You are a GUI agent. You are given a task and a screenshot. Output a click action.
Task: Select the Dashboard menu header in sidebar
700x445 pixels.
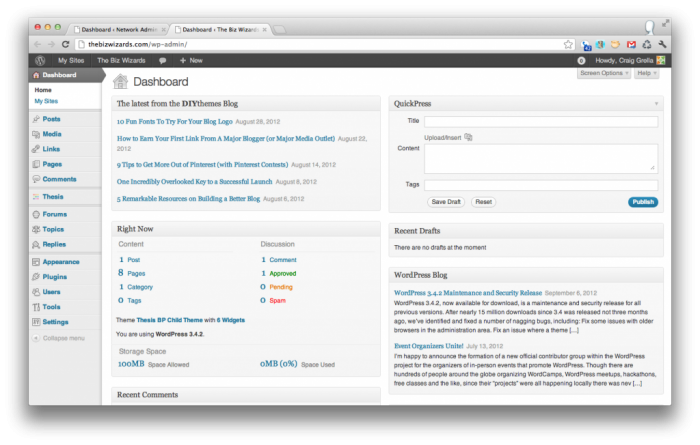pos(66,75)
